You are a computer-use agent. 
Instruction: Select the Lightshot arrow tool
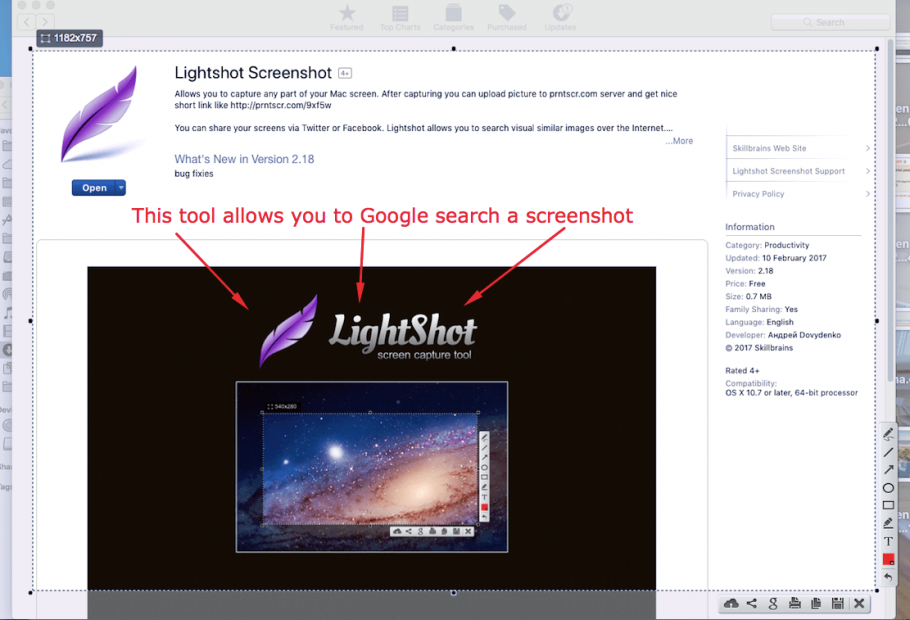(x=888, y=470)
